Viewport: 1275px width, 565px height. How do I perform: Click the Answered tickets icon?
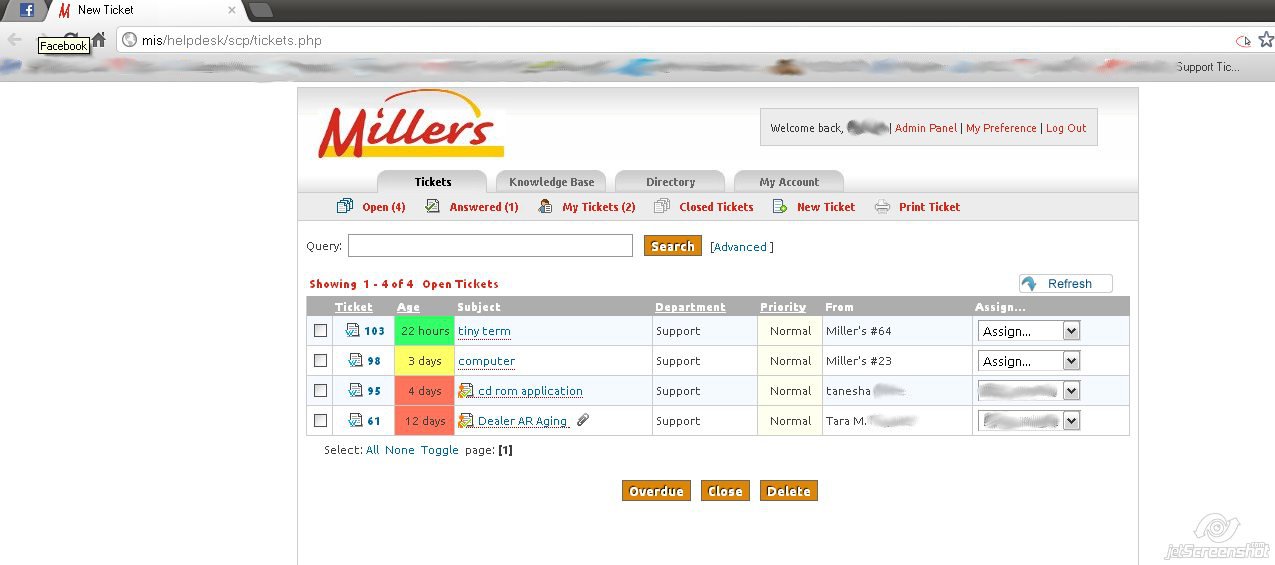(432, 206)
